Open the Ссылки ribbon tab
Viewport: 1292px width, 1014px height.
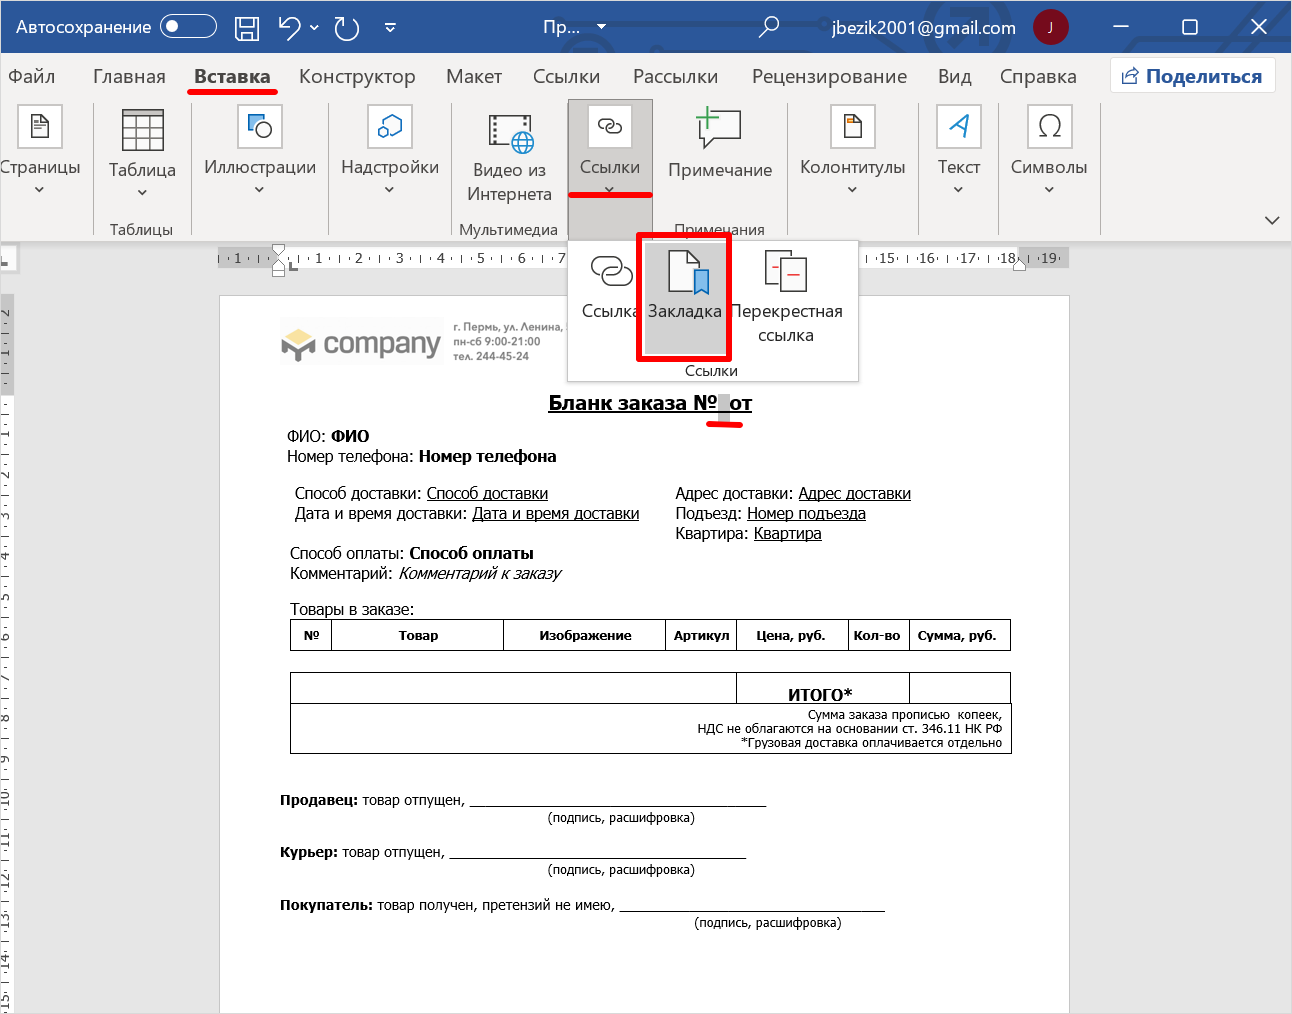[566, 76]
